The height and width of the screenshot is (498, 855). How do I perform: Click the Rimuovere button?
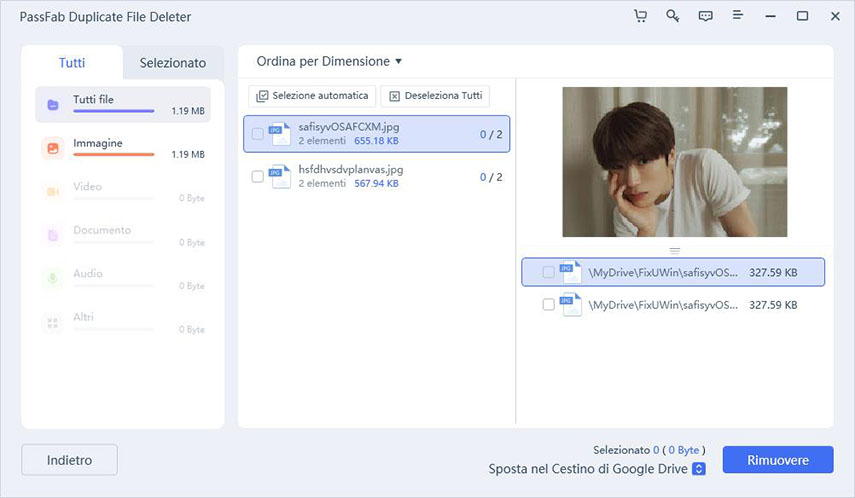pos(777,460)
